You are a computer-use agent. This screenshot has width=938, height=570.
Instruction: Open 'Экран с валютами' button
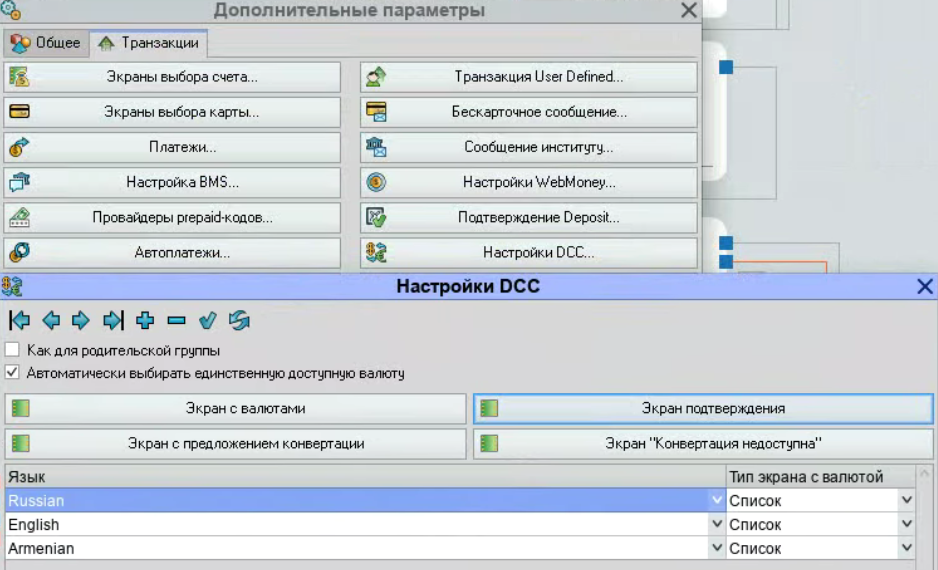pyautogui.click(x=236, y=409)
